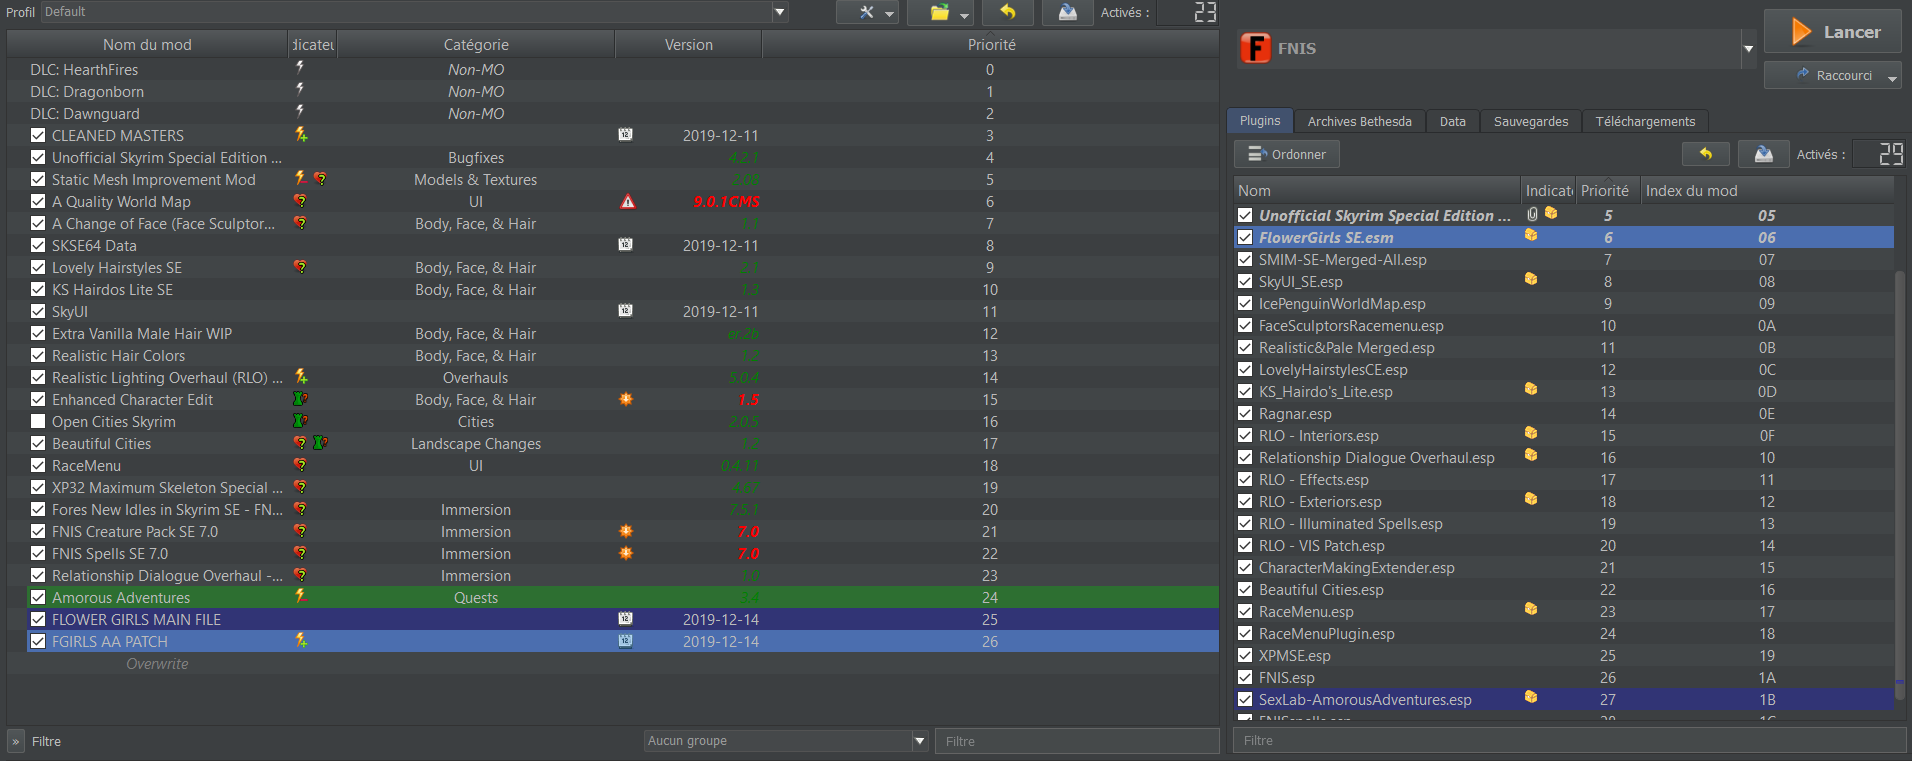
Task: Click the green flag on Open Cities Skyrim
Action: click(x=300, y=421)
